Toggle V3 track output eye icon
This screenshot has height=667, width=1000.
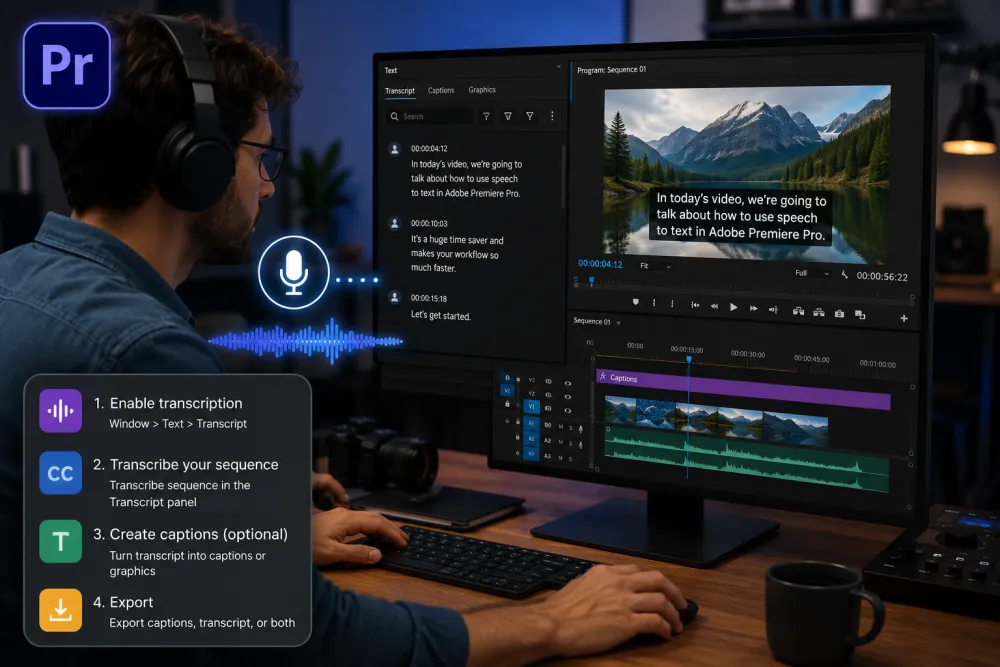[x=568, y=383]
